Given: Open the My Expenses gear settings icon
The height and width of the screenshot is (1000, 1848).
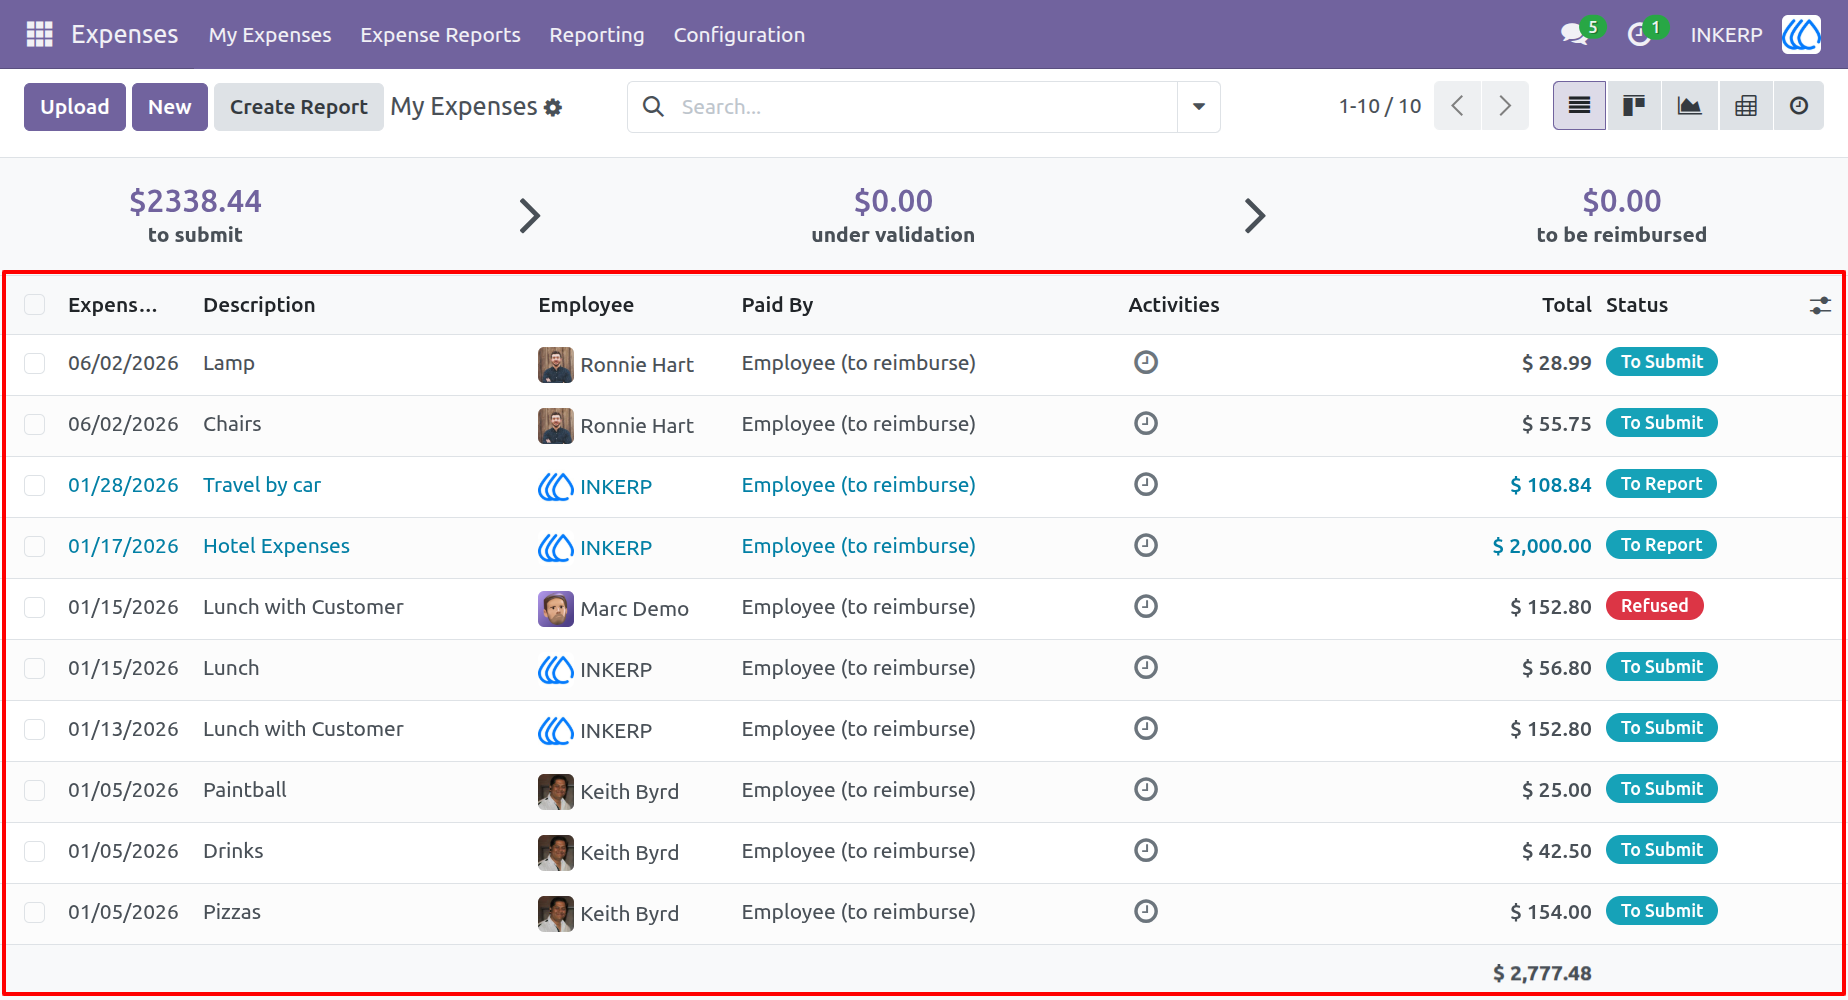Looking at the screenshot, I should [553, 107].
